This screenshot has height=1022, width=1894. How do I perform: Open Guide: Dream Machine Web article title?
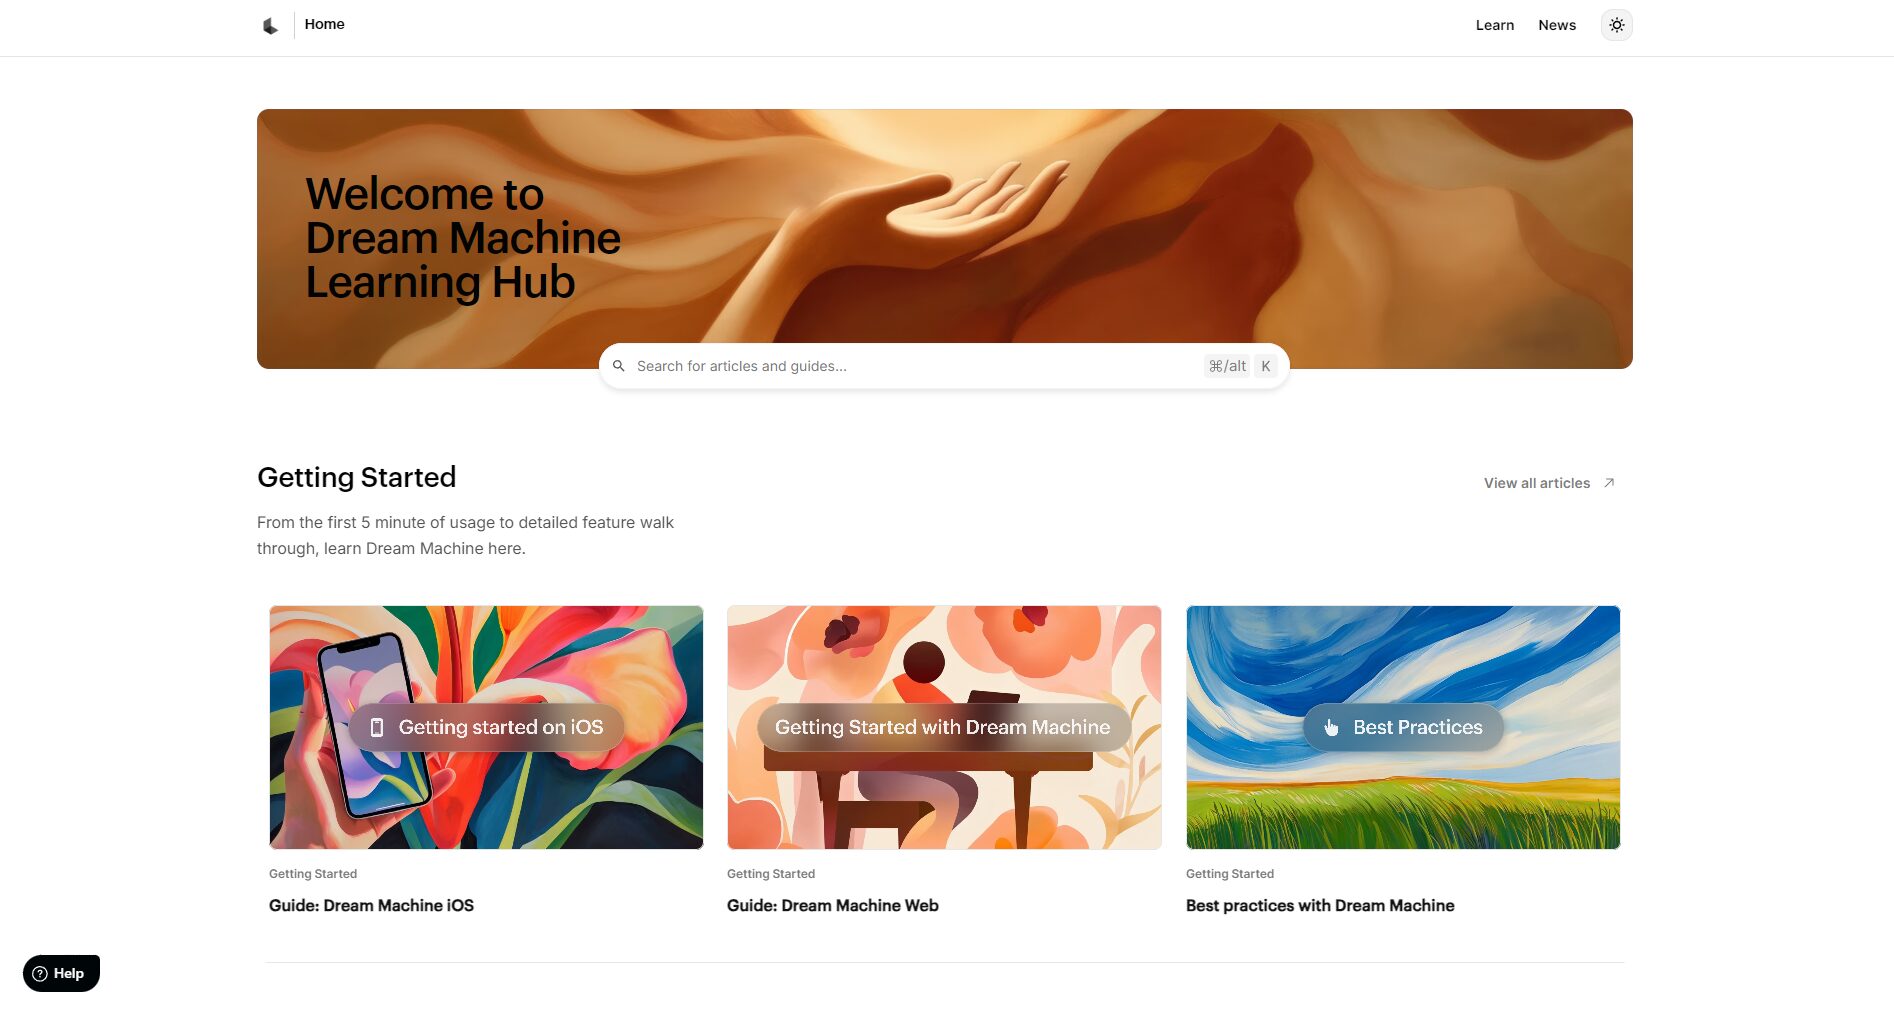pos(832,905)
